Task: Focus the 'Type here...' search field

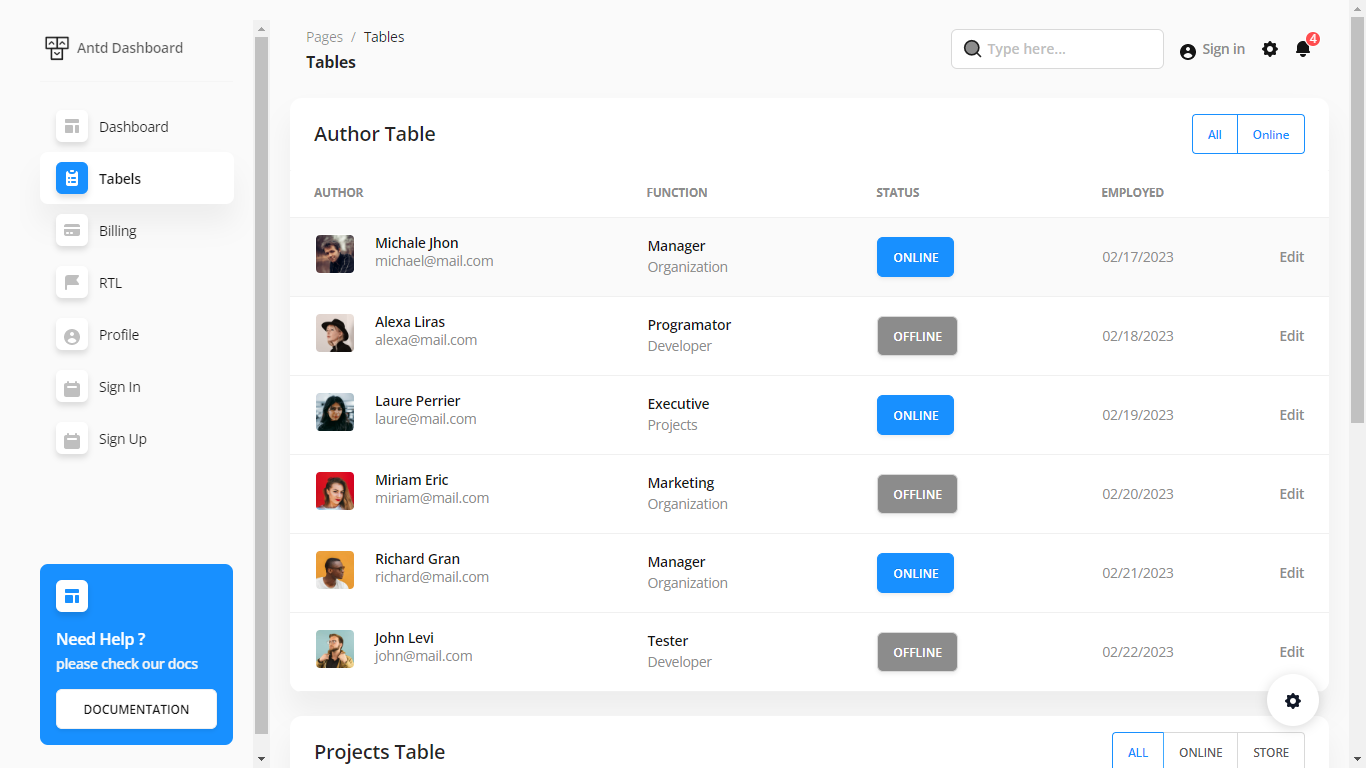Action: click(x=1057, y=49)
